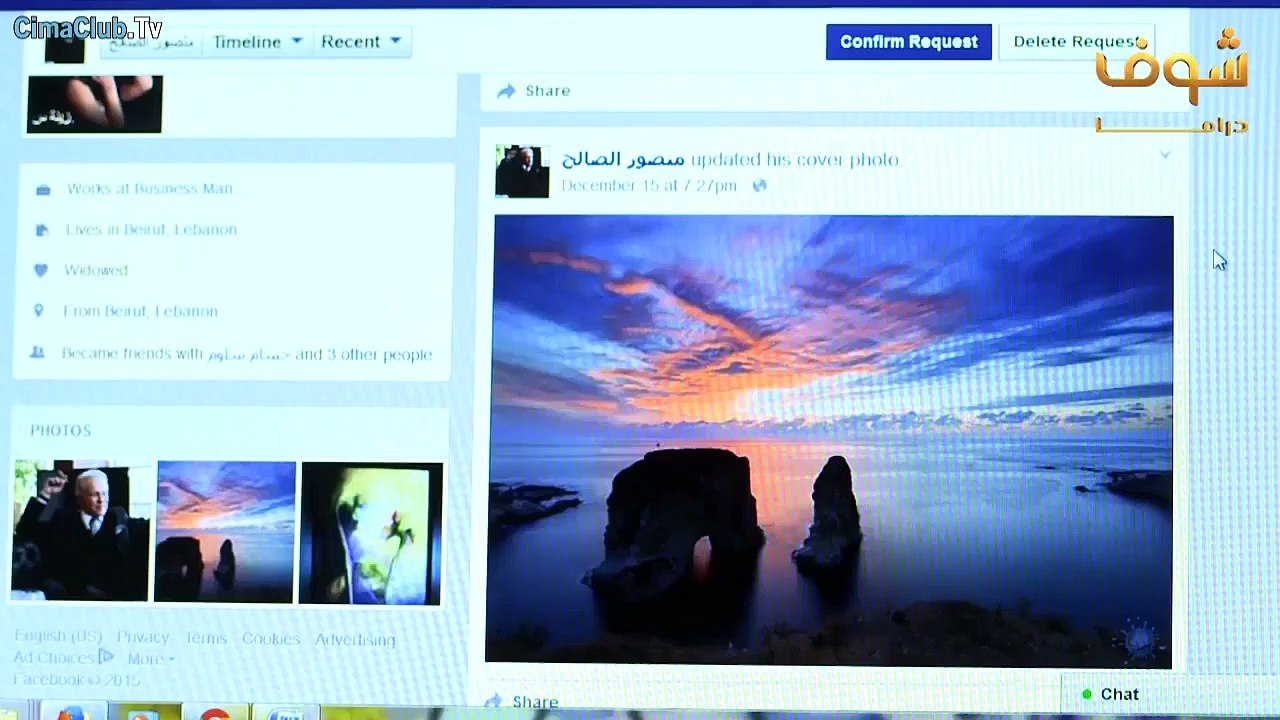This screenshot has width=1280, height=720.
Task: Open the PHOTOS section heading
Action: point(60,431)
